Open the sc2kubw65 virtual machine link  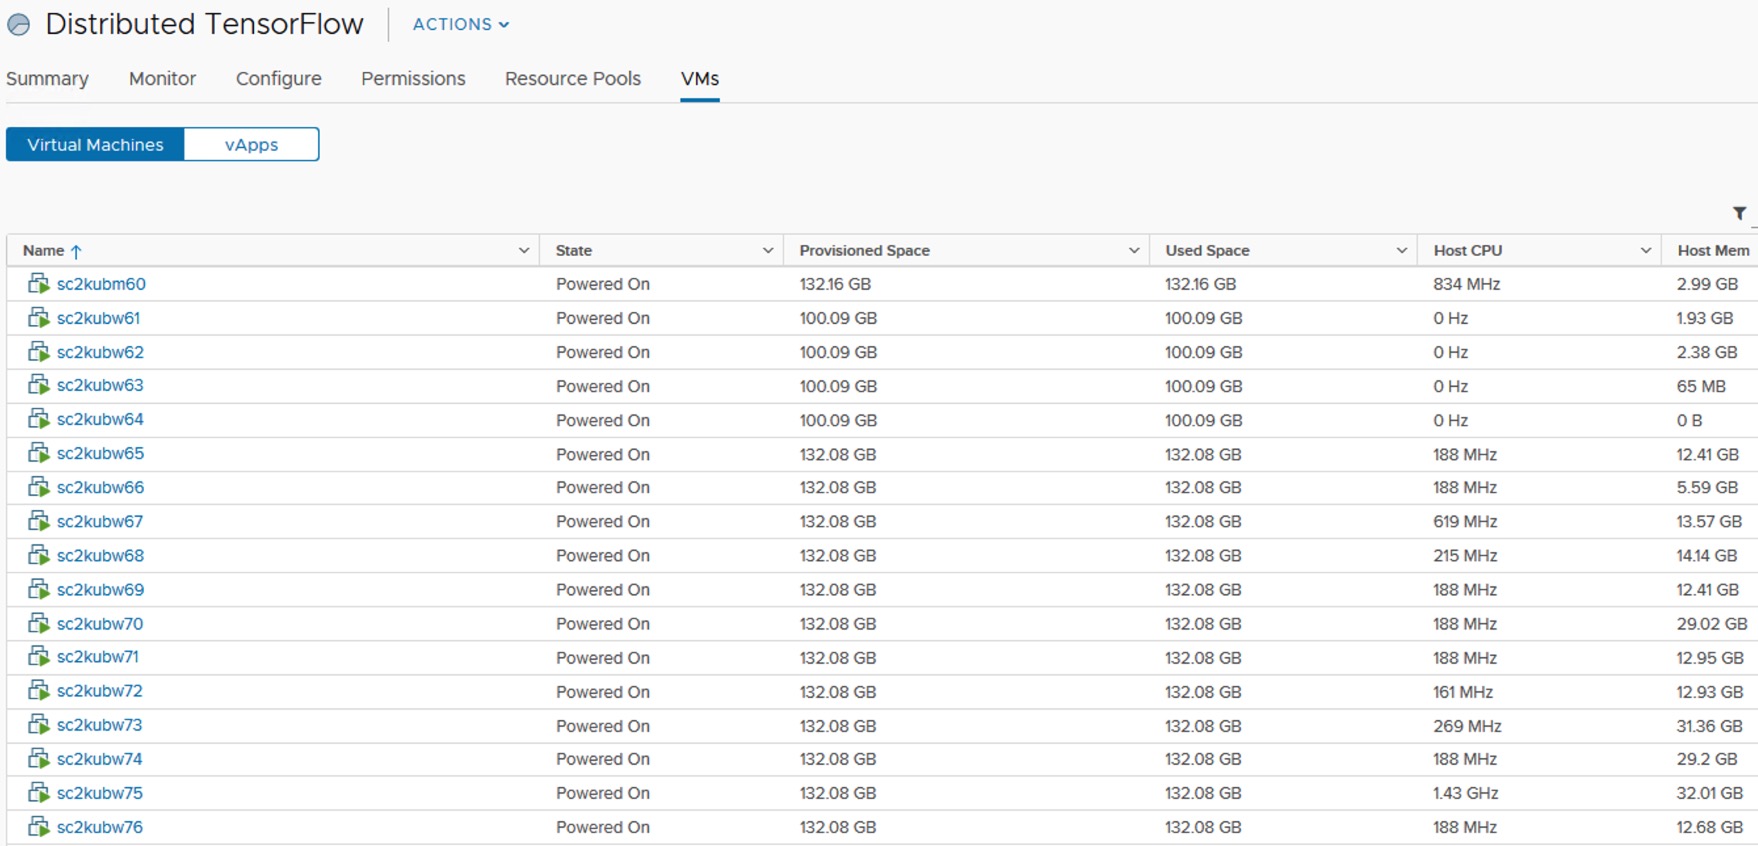tap(100, 453)
